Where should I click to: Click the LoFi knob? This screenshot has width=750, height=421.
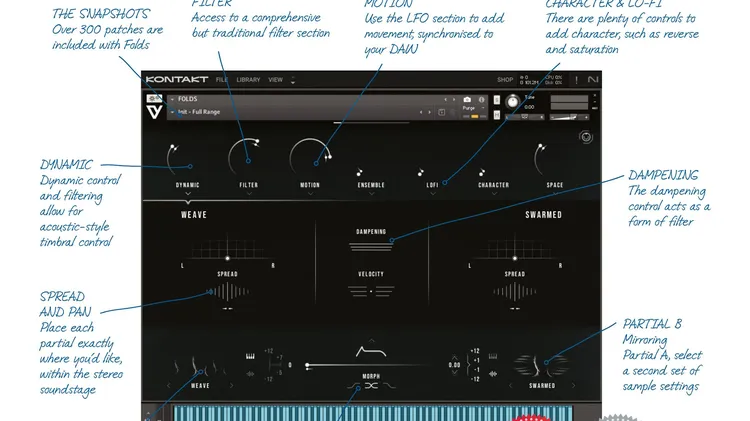click(421, 172)
